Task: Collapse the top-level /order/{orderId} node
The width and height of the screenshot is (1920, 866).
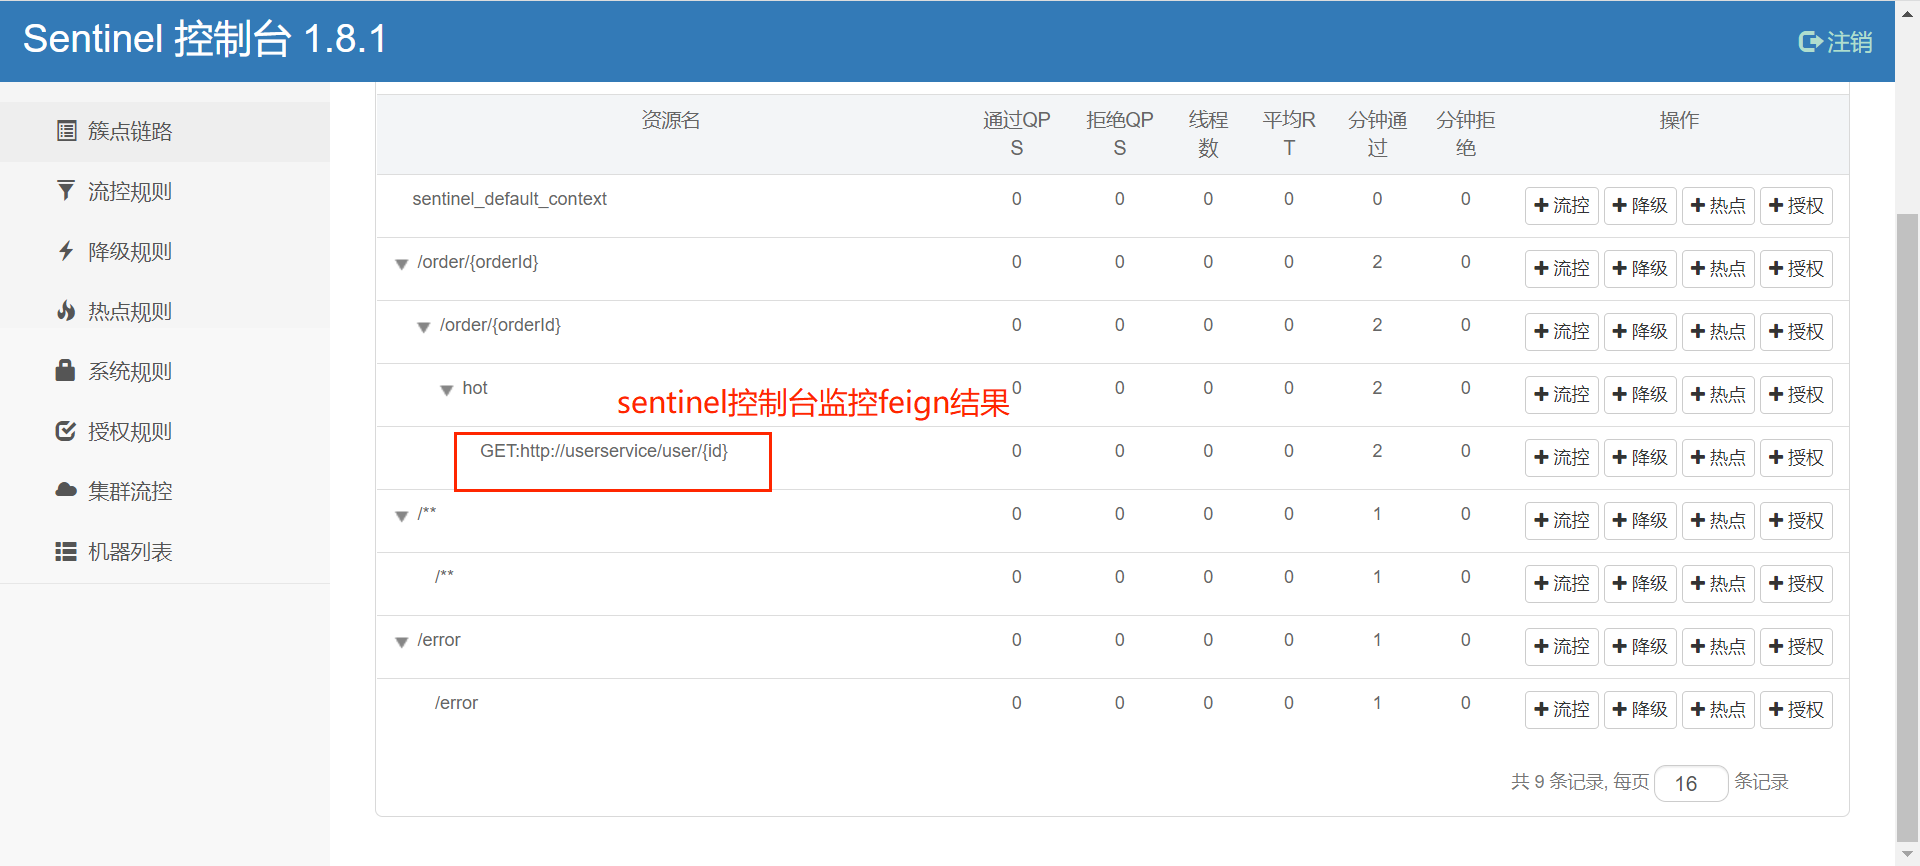Action: (402, 264)
